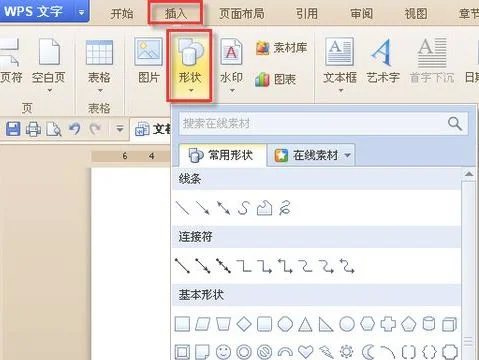
Task: Open the 素材库 material library
Action: (281, 48)
